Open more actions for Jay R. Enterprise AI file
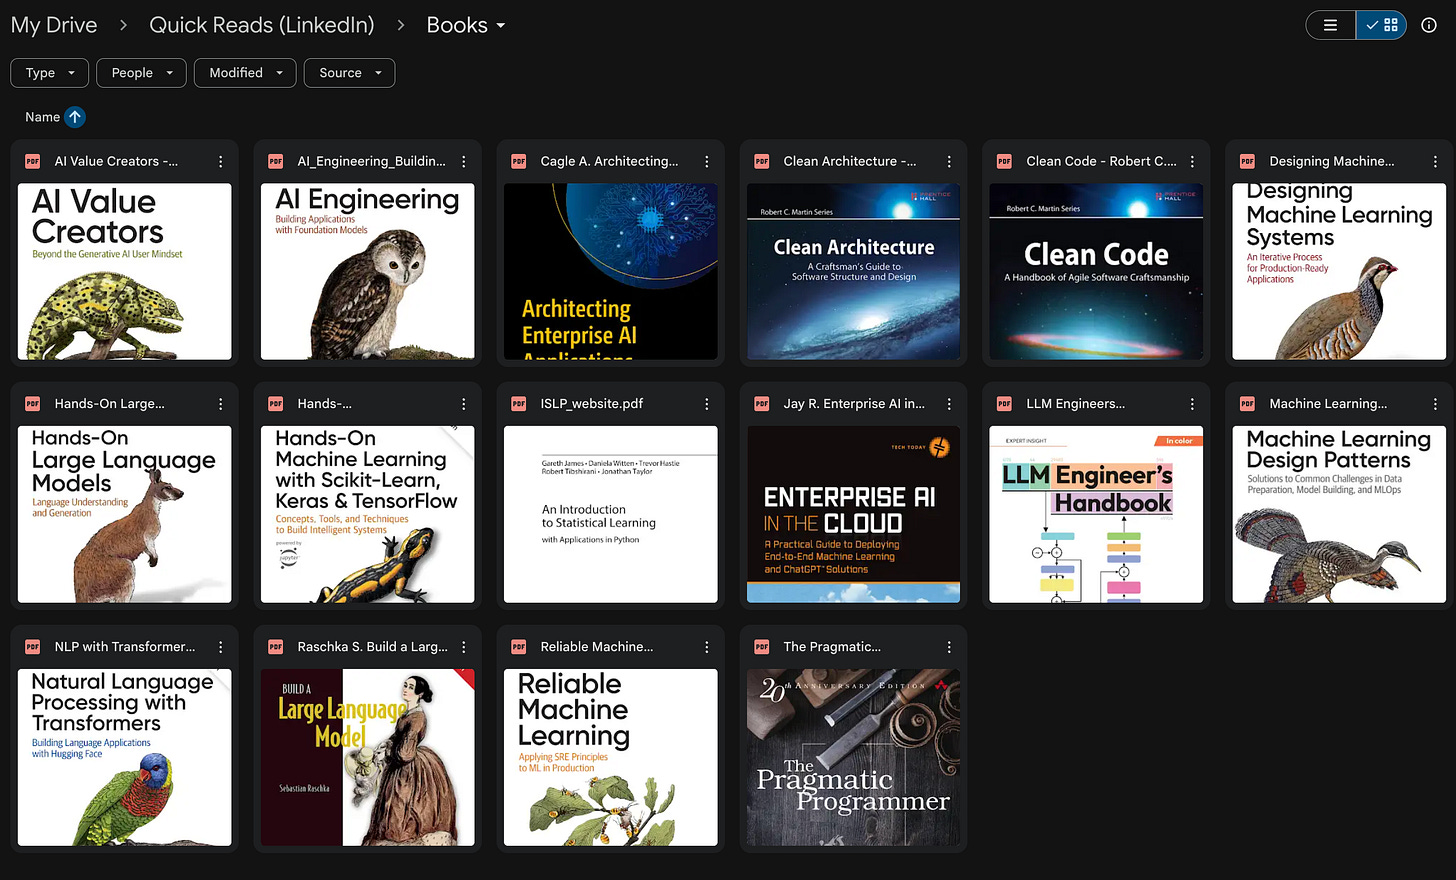The width and height of the screenshot is (1456, 880). tap(950, 404)
